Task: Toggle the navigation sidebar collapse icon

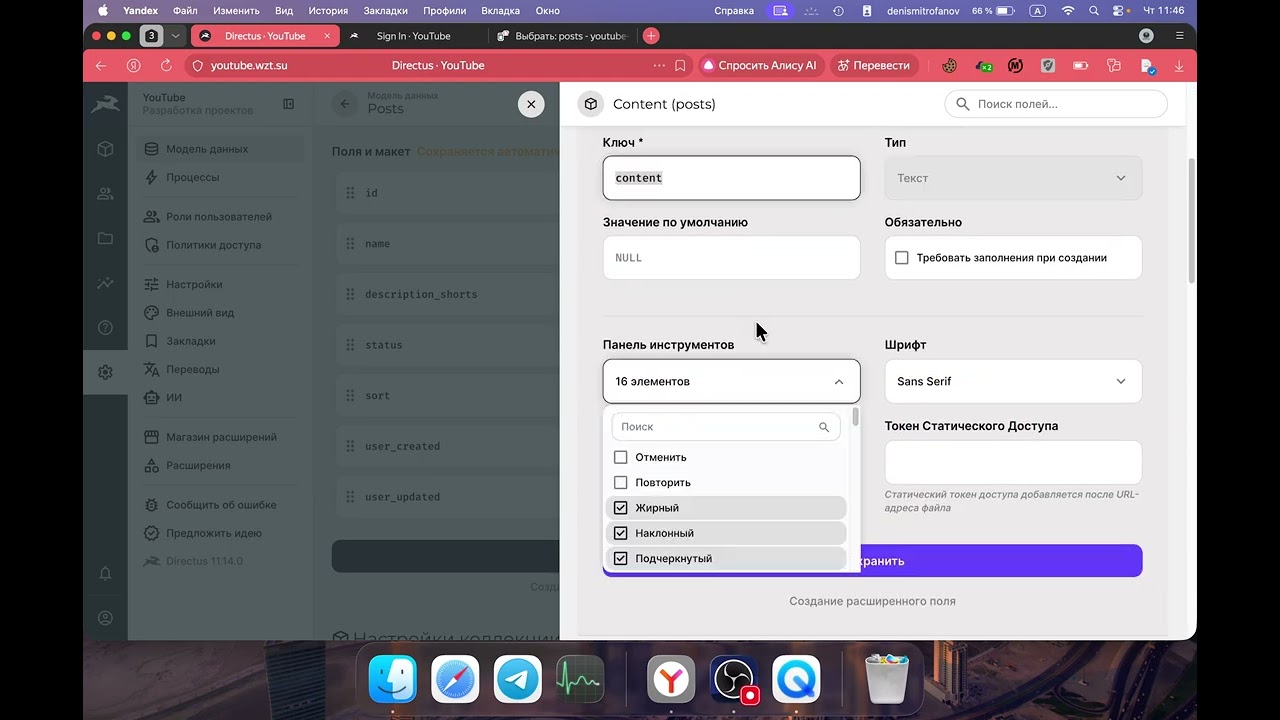Action: [288, 104]
